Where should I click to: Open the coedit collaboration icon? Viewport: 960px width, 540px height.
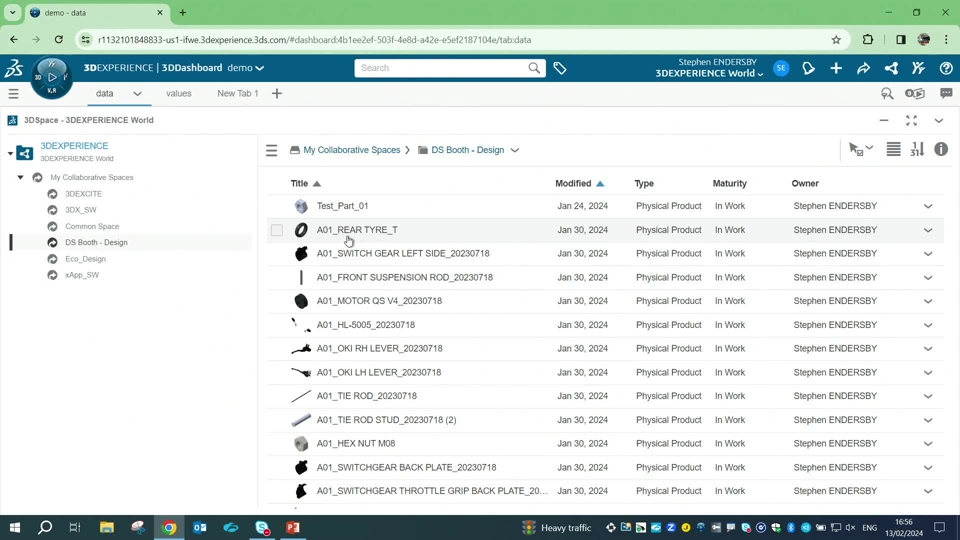click(x=915, y=94)
